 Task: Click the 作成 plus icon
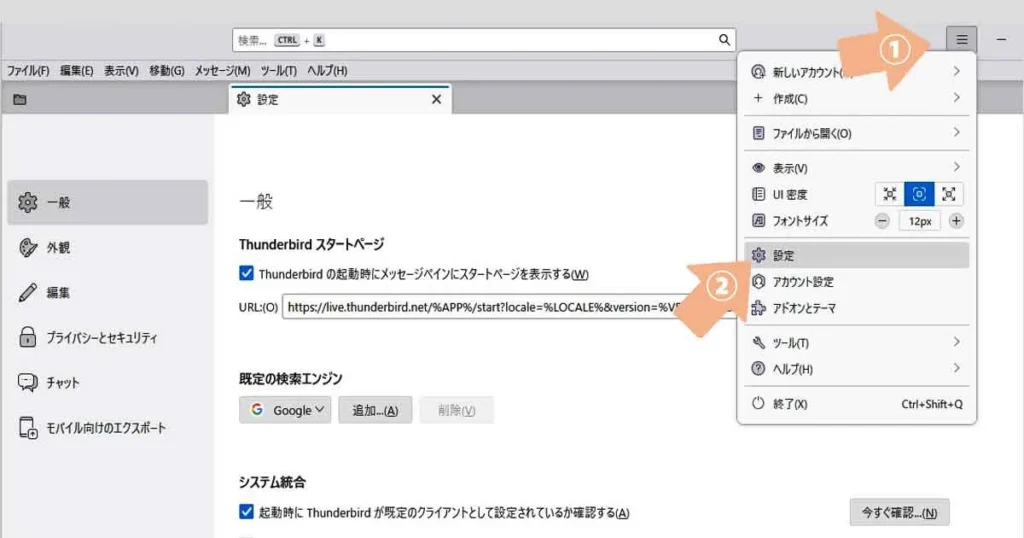758,98
